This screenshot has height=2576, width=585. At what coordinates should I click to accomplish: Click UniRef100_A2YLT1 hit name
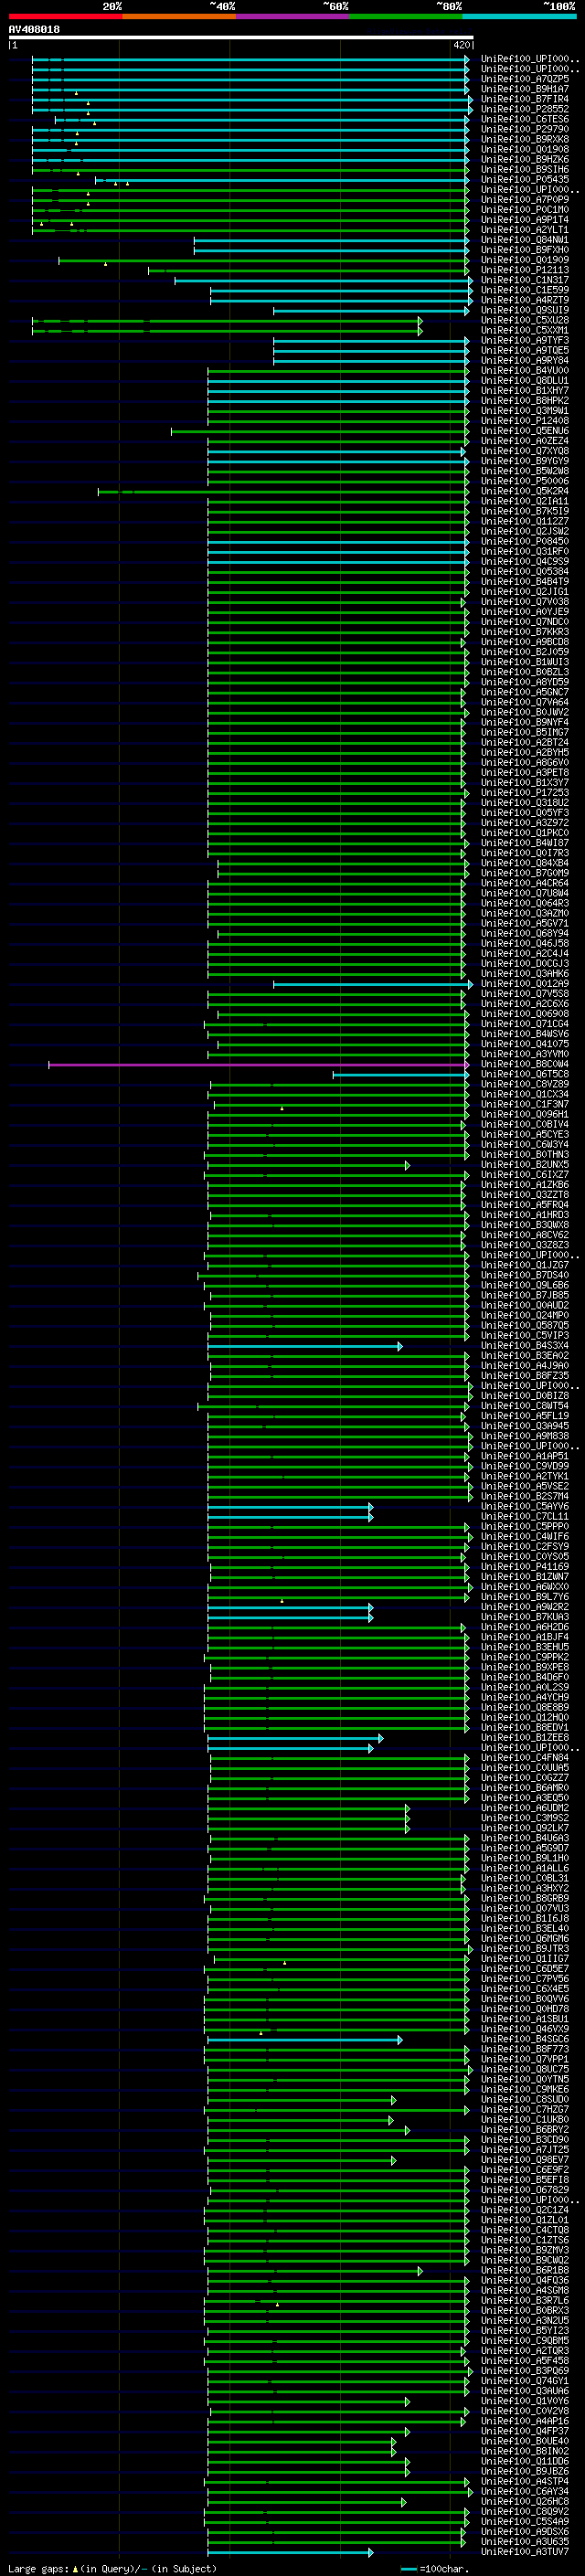coord(524,230)
